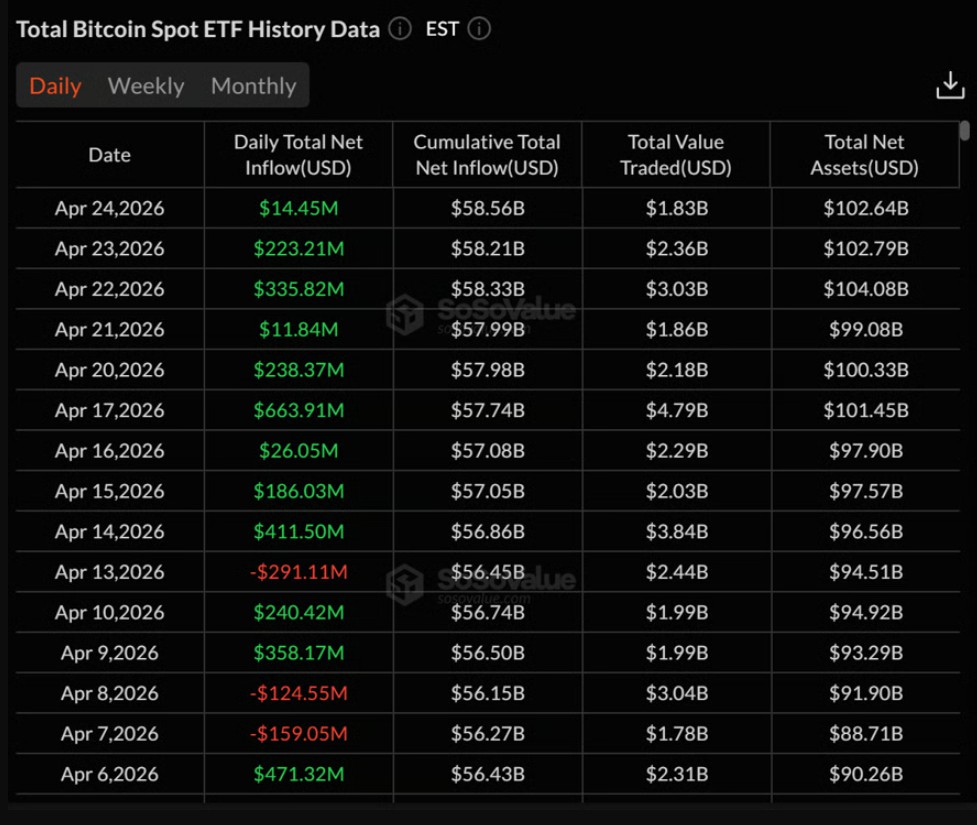Image resolution: width=977 pixels, height=825 pixels.
Task: Click info icon next to EST label
Action: [479, 29]
